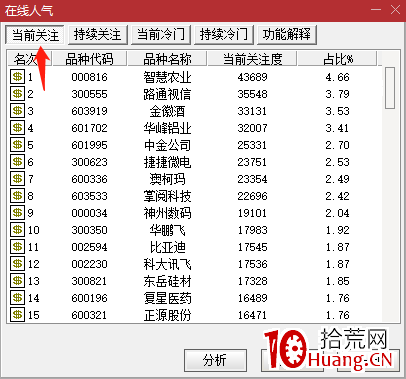The height and width of the screenshot is (379, 406).
Task: Sort by the 占比% column header
Action: [x=337, y=59]
